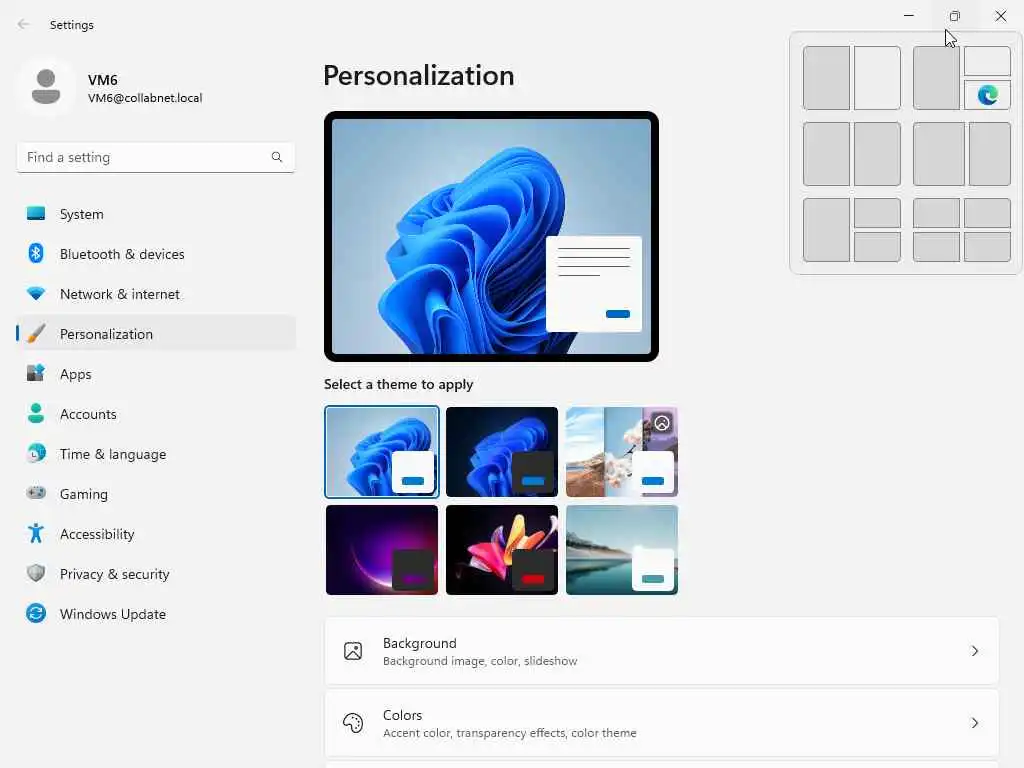Viewport: 1024px width, 768px height.
Task: Open the Colors settings row
Action: [662, 723]
